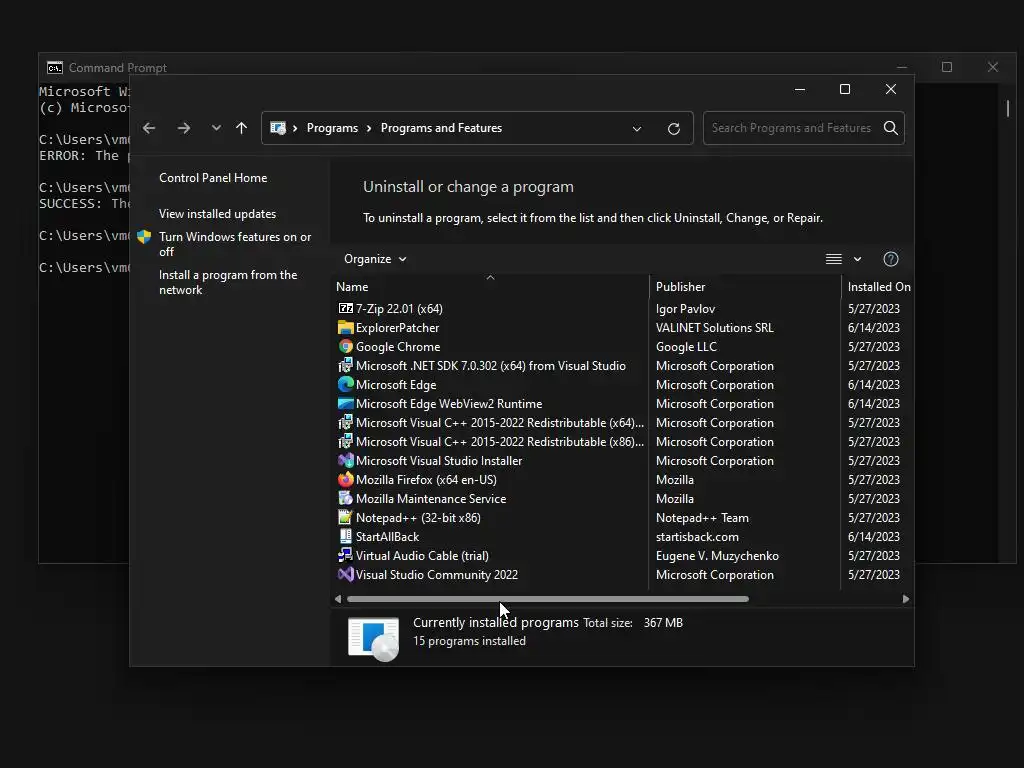Viewport: 1024px width, 768px height.
Task: Open the Organize dropdown menu
Action: coord(375,259)
